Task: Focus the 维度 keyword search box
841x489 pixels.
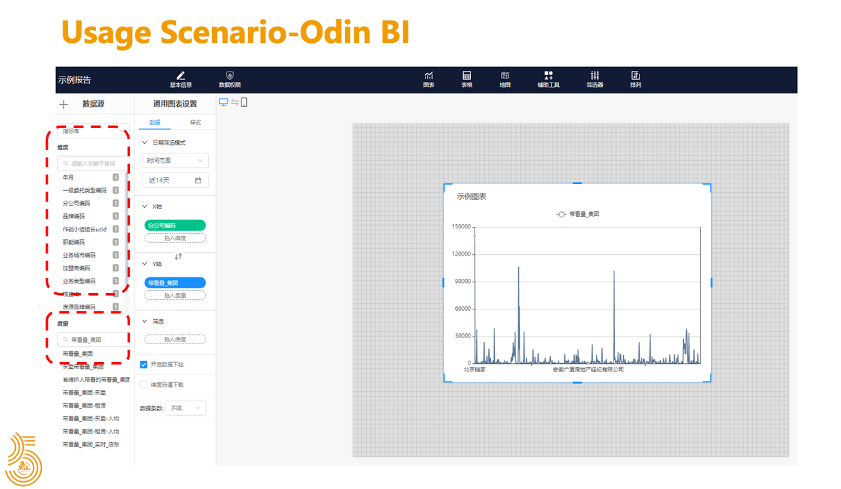Action: (92, 163)
